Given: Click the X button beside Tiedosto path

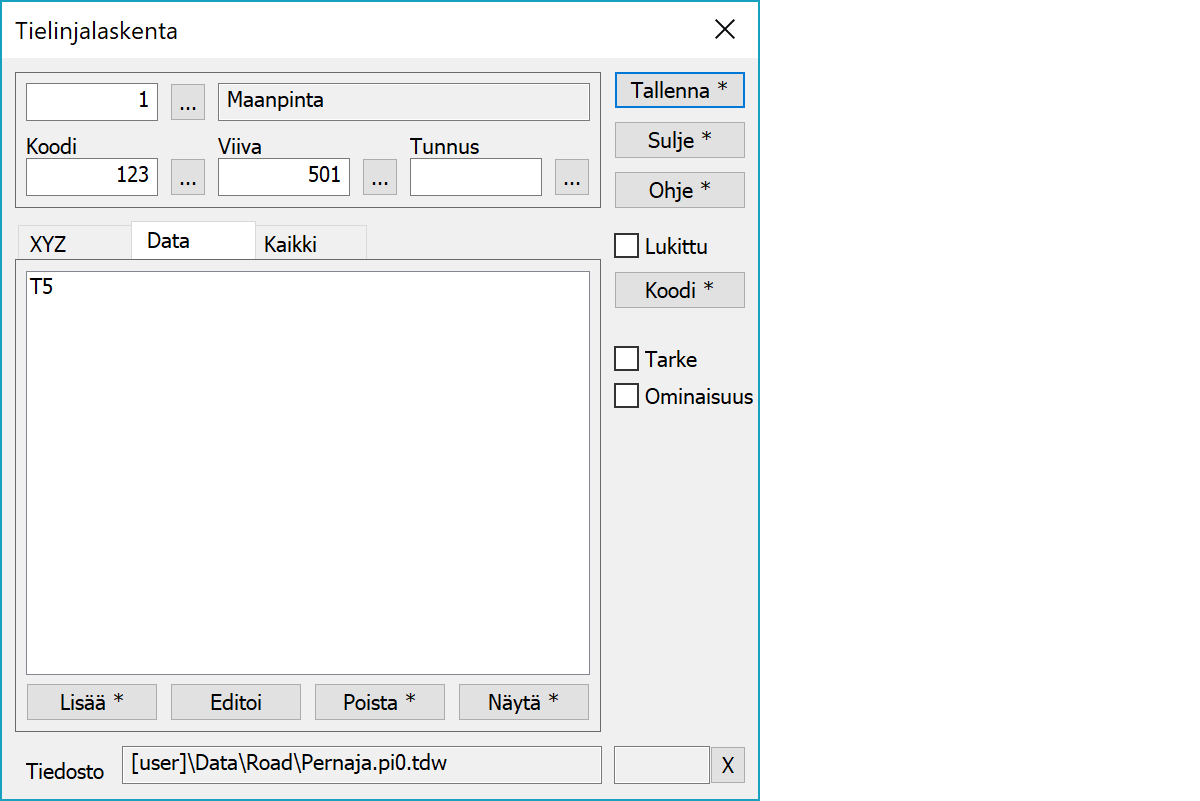Looking at the screenshot, I should coord(728,766).
